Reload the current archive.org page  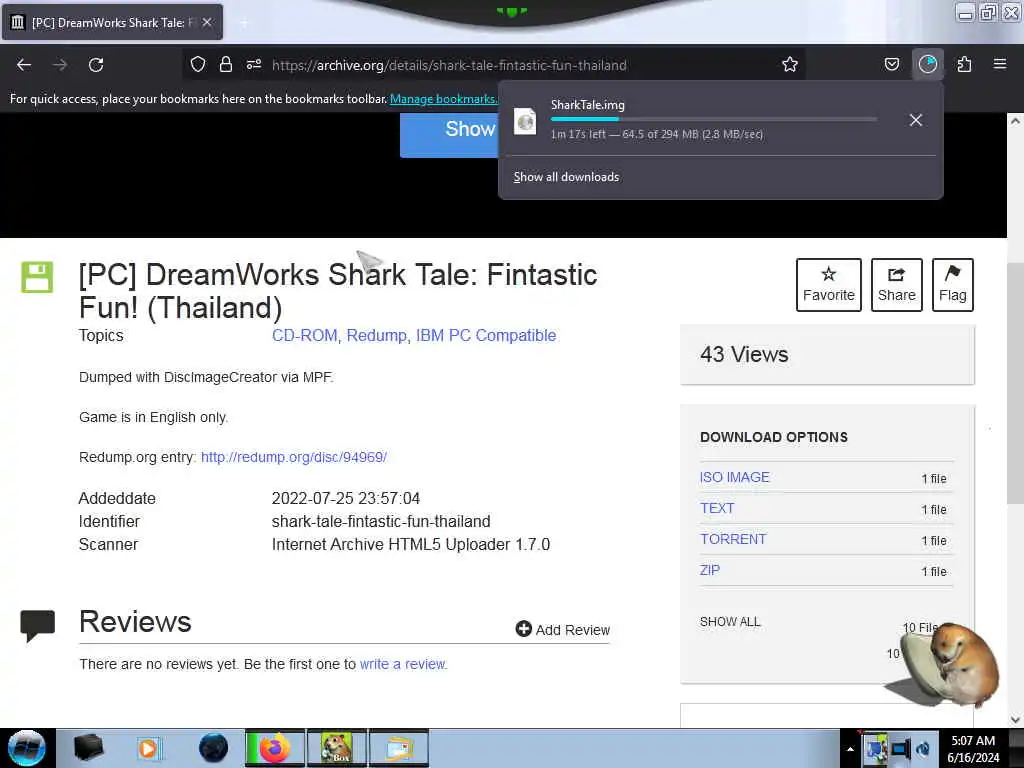pyautogui.click(x=96, y=65)
